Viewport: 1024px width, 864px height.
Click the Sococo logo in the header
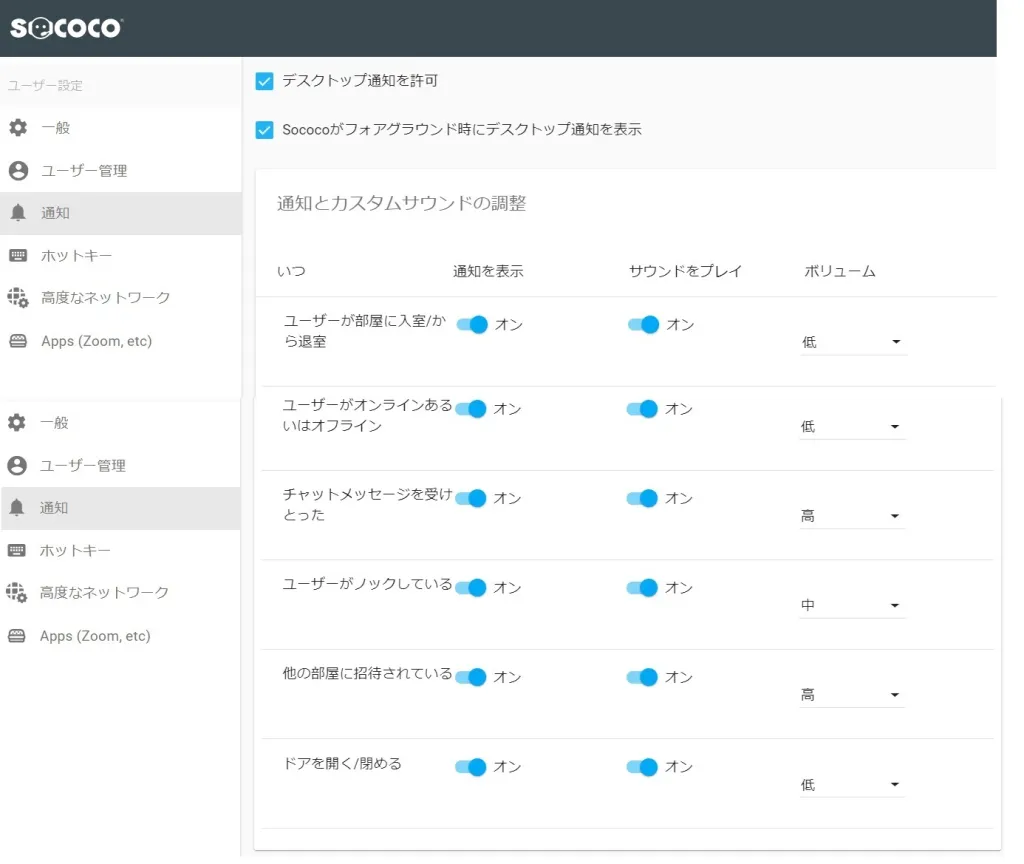coord(66,28)
